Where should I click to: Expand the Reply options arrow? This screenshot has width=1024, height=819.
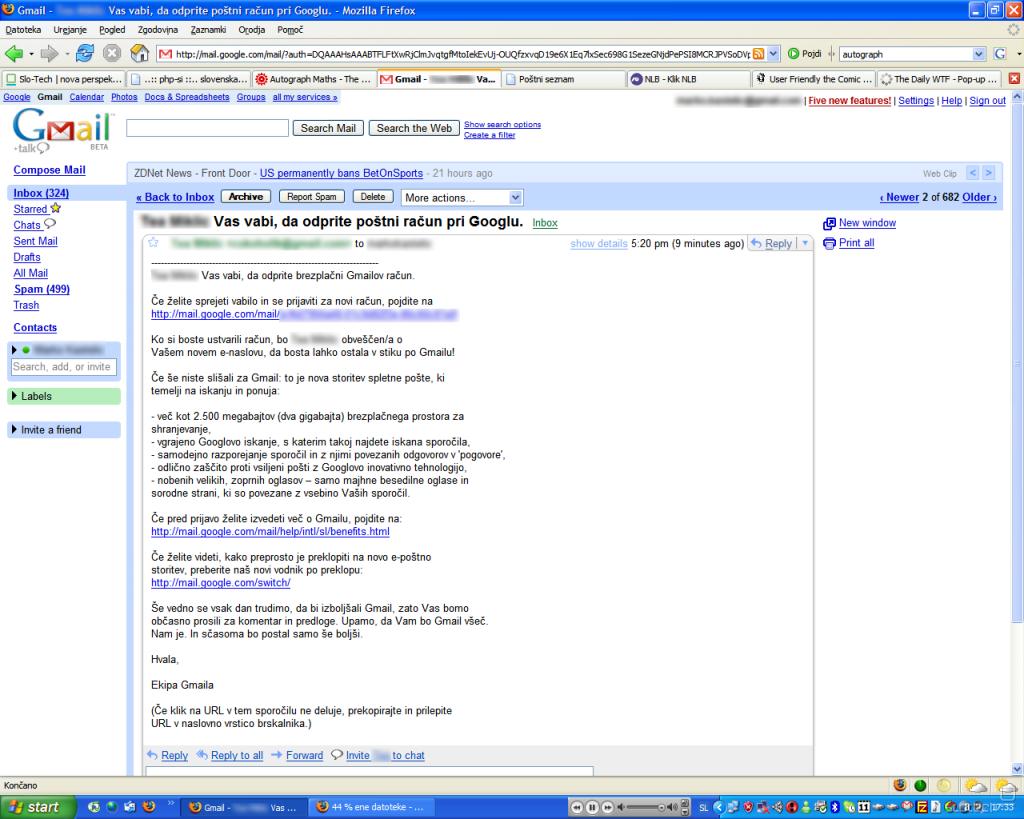click(x=804, y=244)
